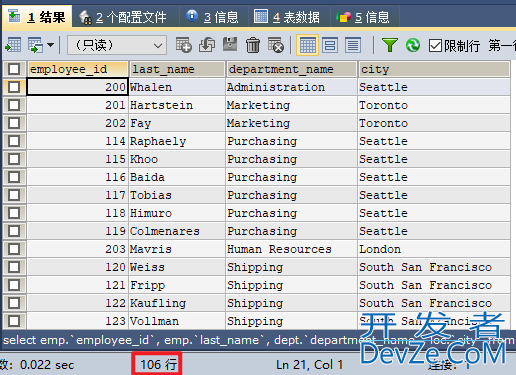516x375 pixels.
Task: Click the insert new row icon
Action: (x=184, y=45)
